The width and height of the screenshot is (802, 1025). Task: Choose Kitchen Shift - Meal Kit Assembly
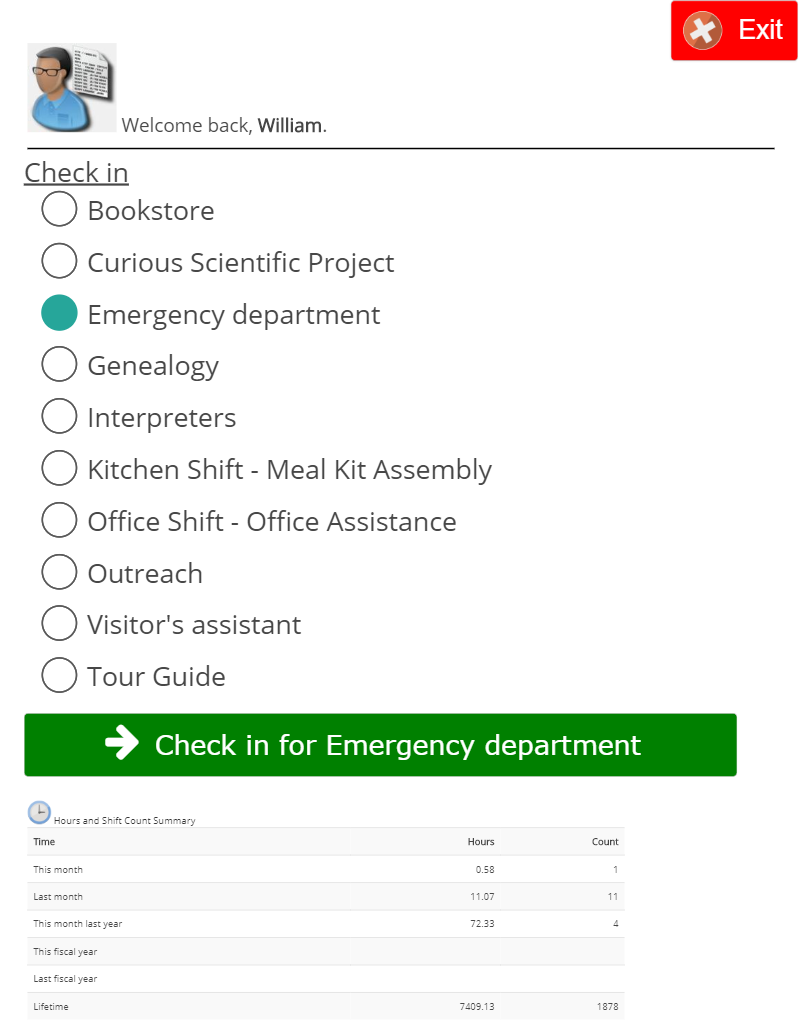(x=59, y=469)
